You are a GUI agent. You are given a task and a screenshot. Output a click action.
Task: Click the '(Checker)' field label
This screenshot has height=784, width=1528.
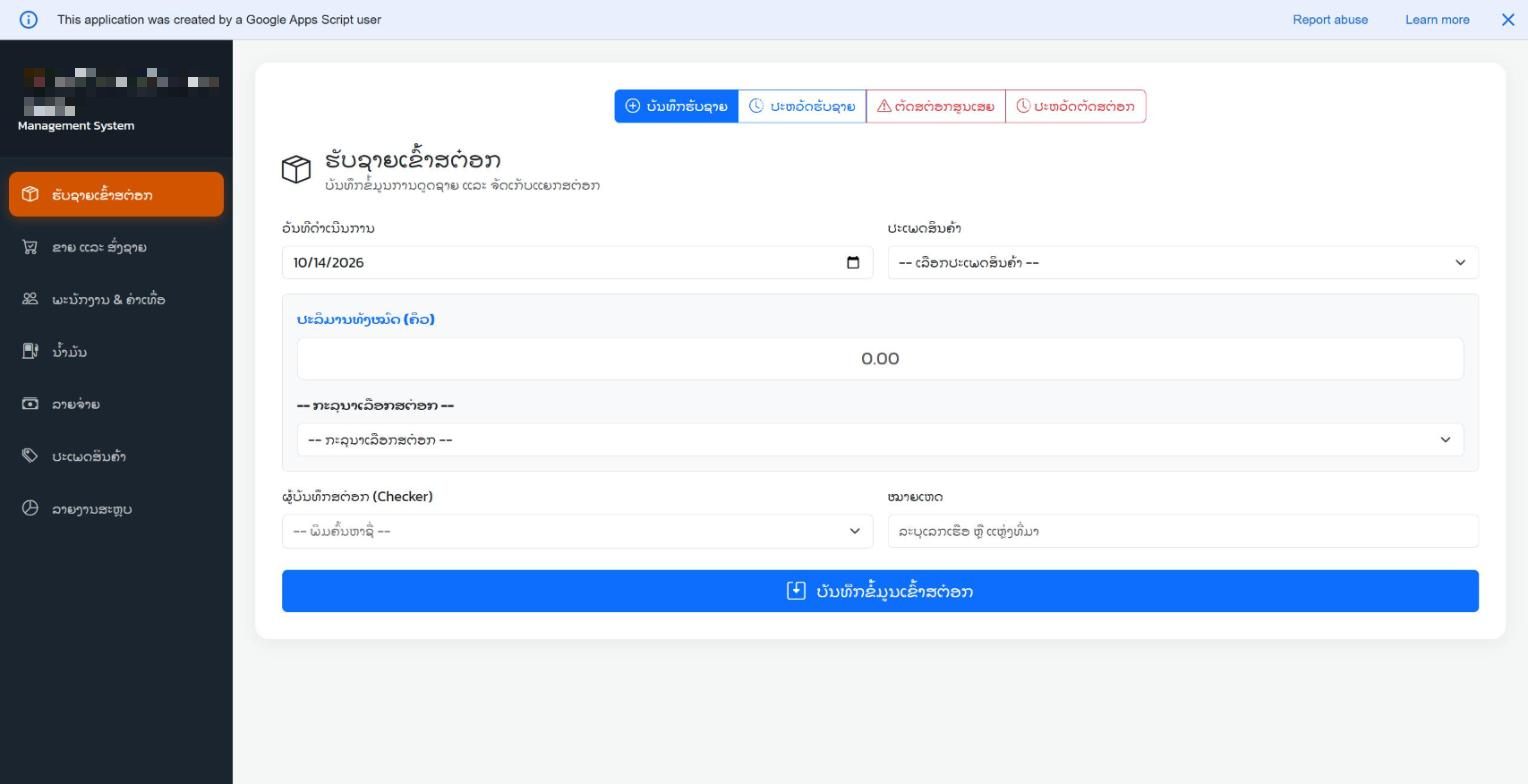click(x=403, y=496)
